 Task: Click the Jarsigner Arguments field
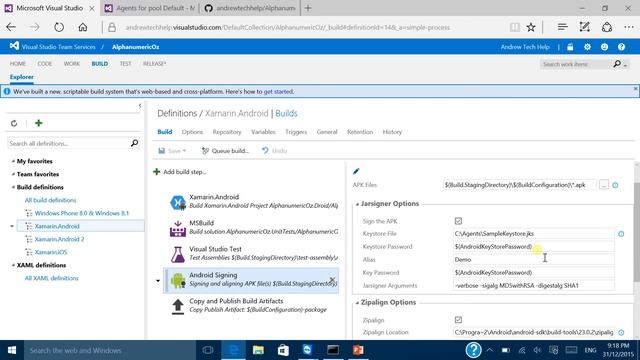tap(533, 286)
